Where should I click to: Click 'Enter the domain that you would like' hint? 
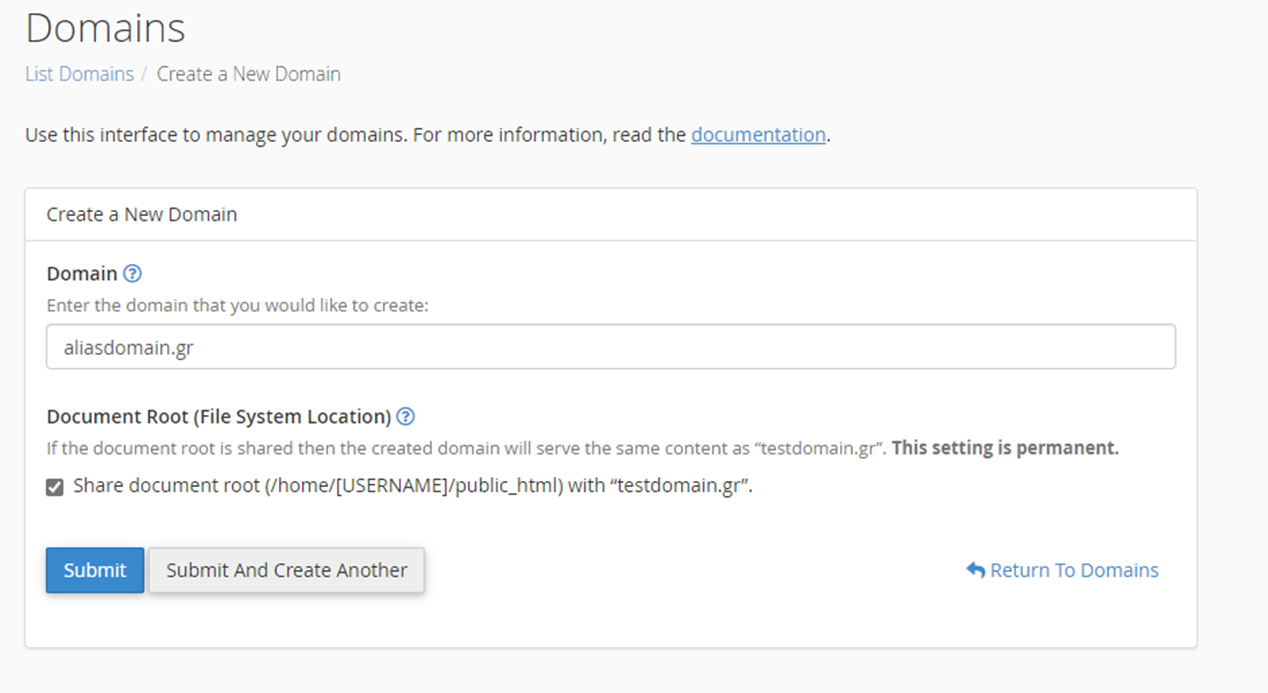237,305
